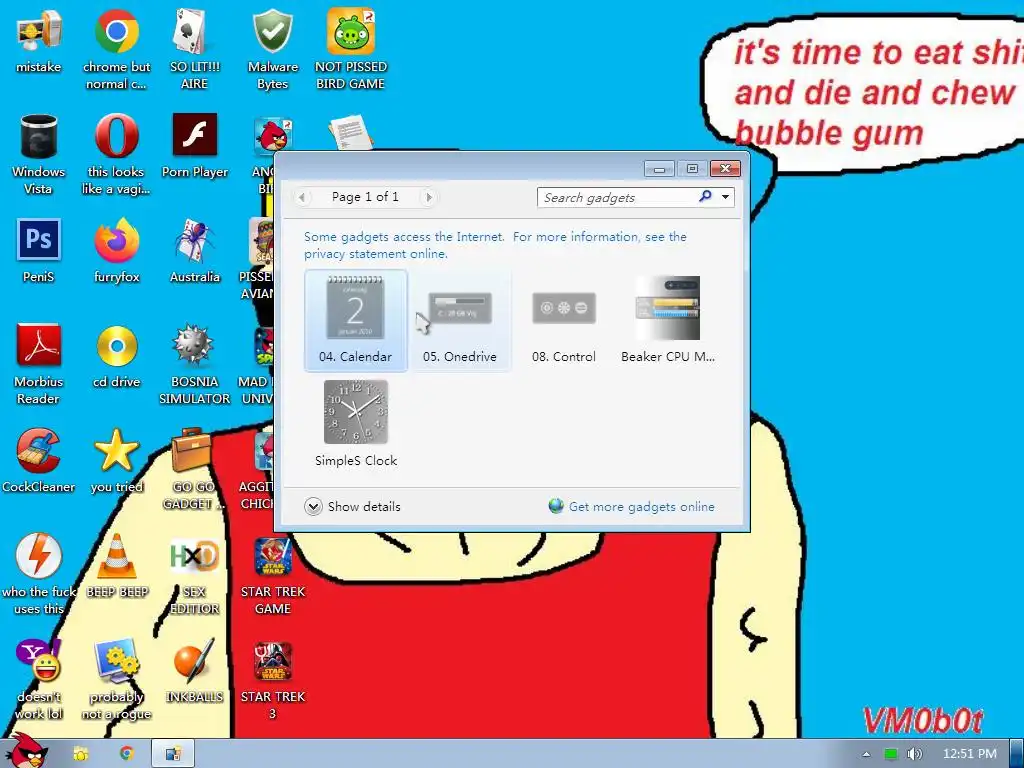This screenshot has width=1024, height=768.
Task: Select the 05. Onedrive gadget
Action: click(x=459, y=320)
